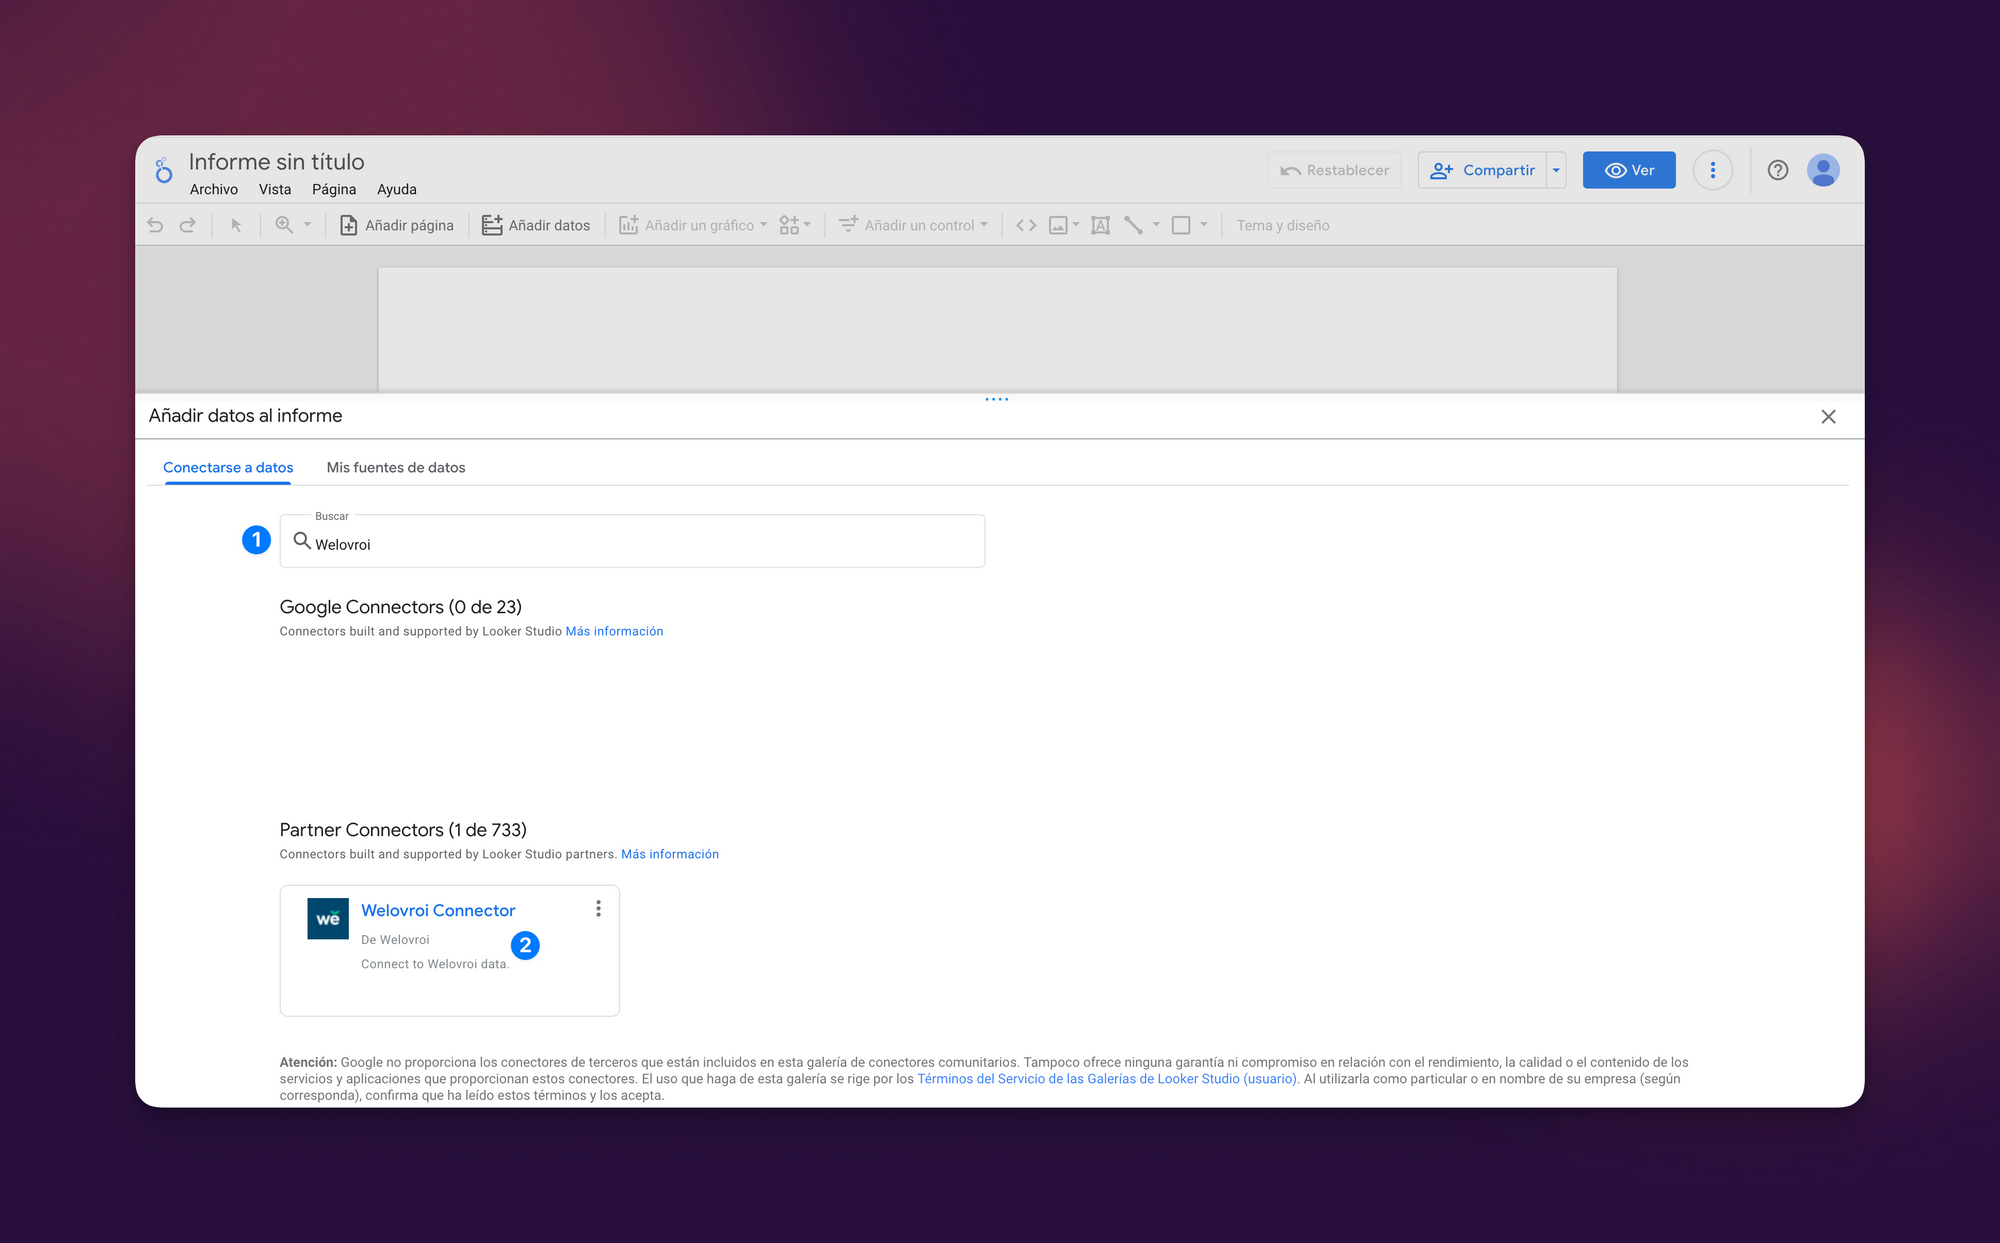Open Añadir un control dropdown

pyautogui.click(x=913, y=226)
